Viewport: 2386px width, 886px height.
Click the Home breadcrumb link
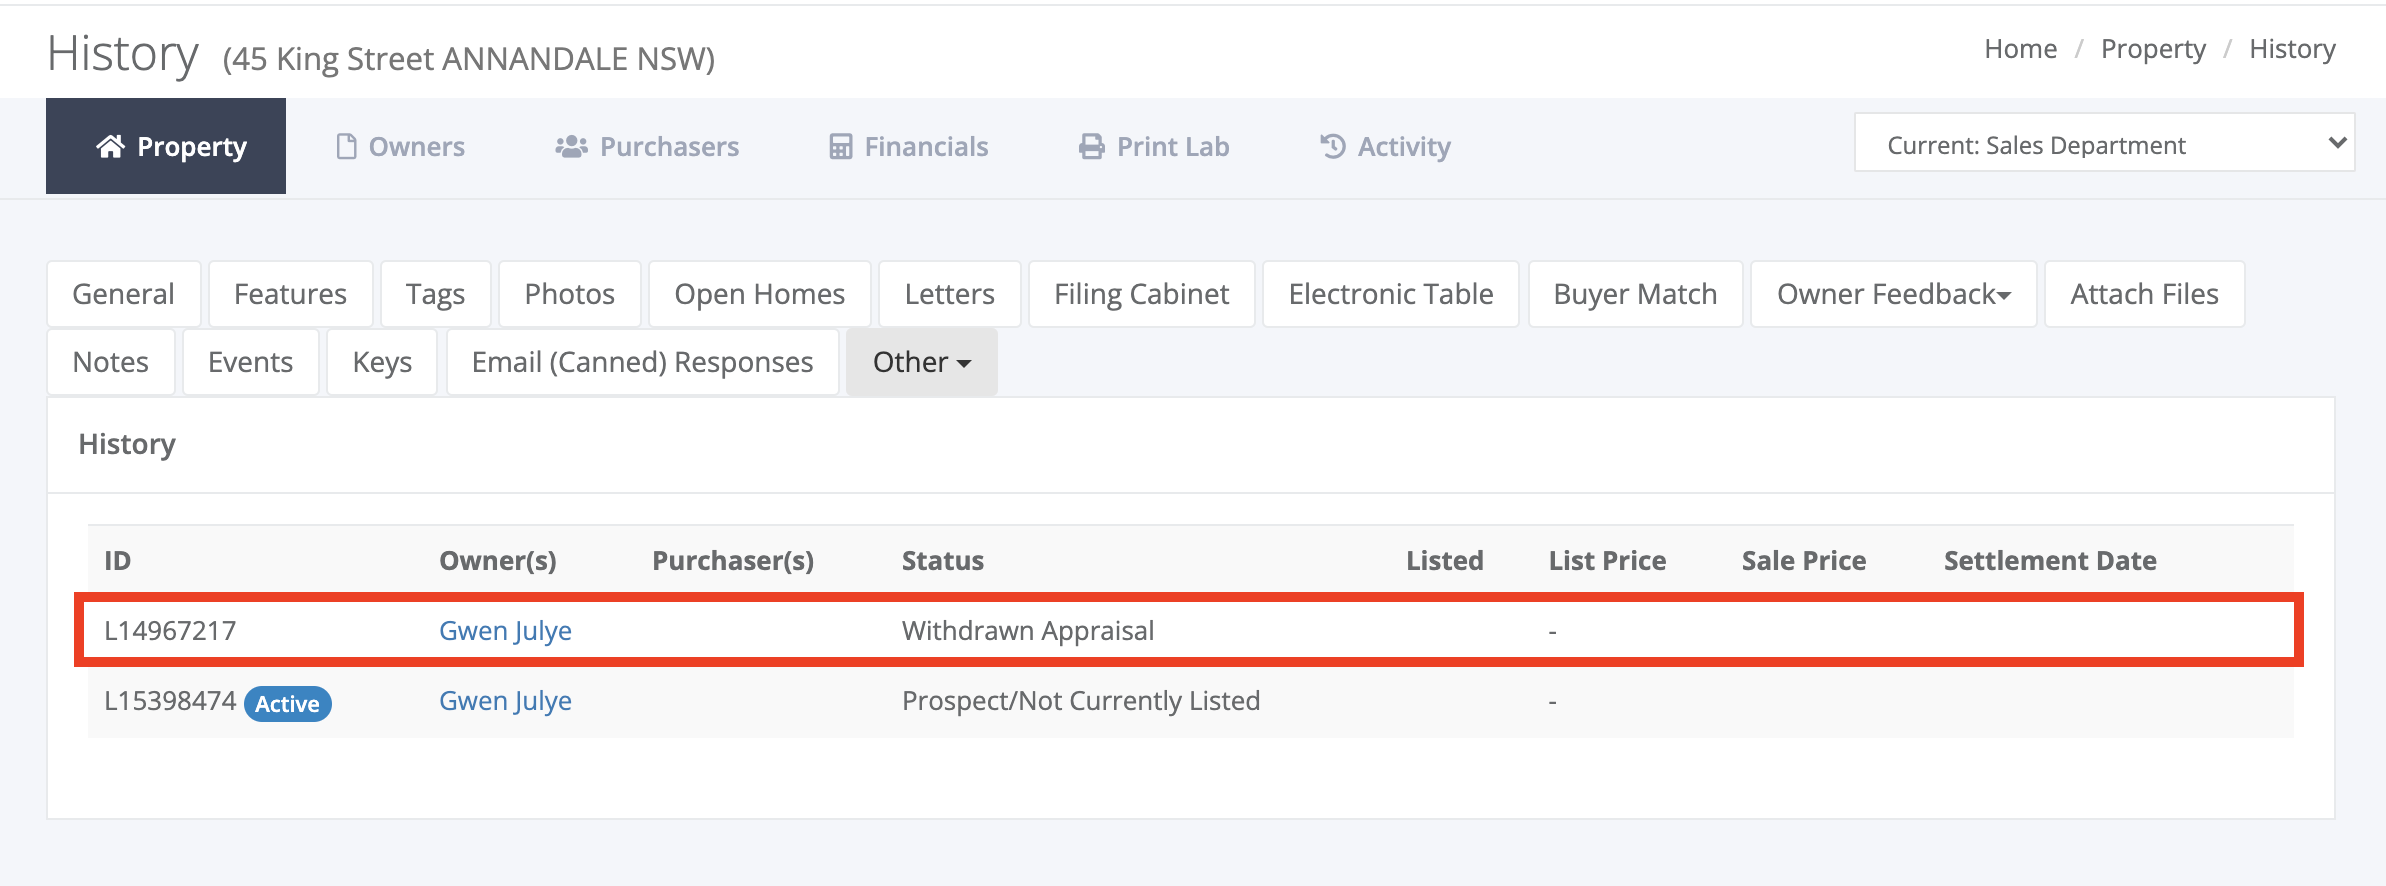point(2020,49)
